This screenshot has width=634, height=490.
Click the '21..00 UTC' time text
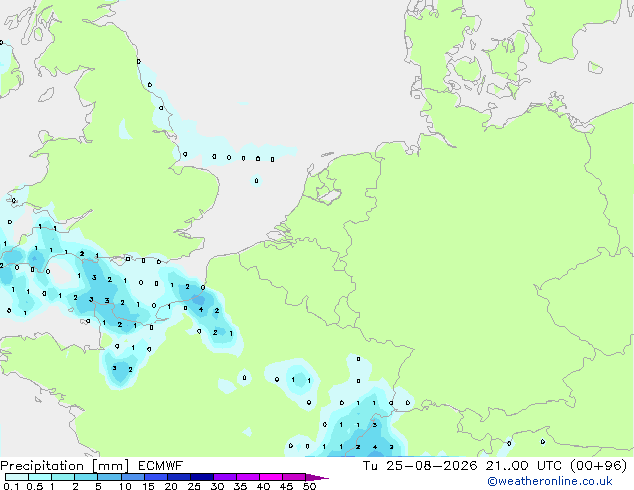point(525,466)
